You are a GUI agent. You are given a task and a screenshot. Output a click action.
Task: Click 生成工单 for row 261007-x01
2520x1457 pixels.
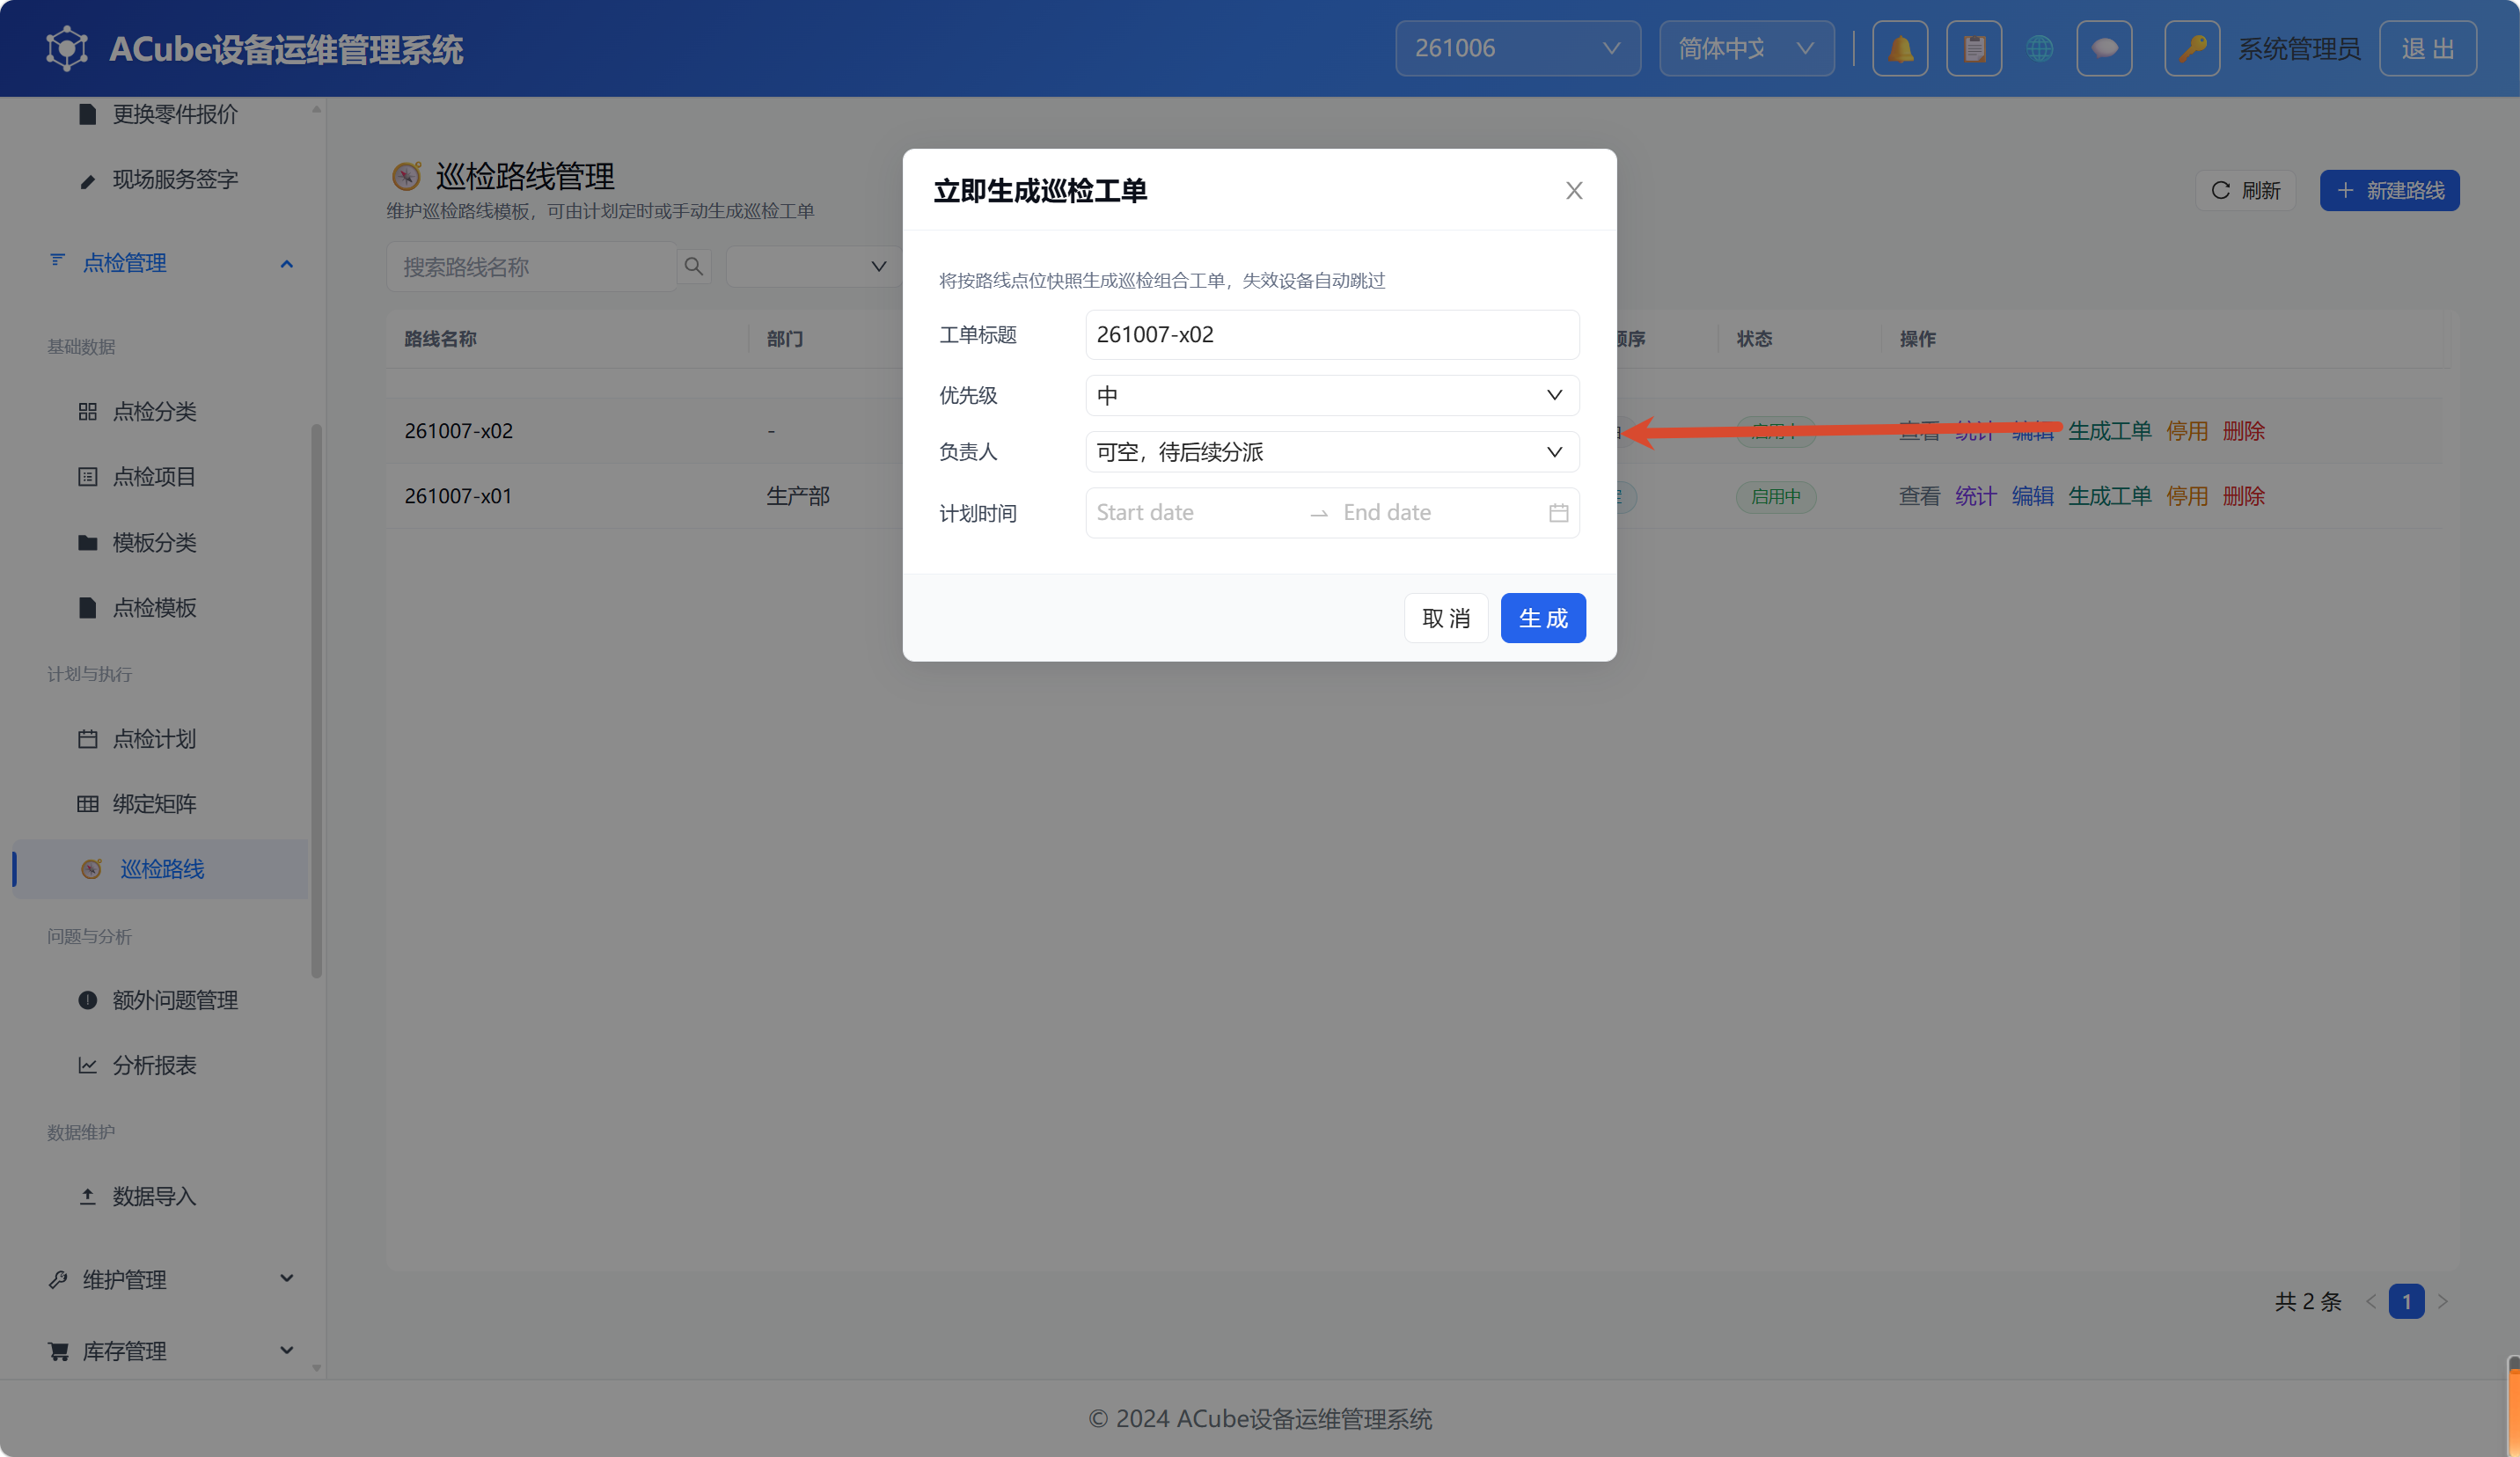2109,496
